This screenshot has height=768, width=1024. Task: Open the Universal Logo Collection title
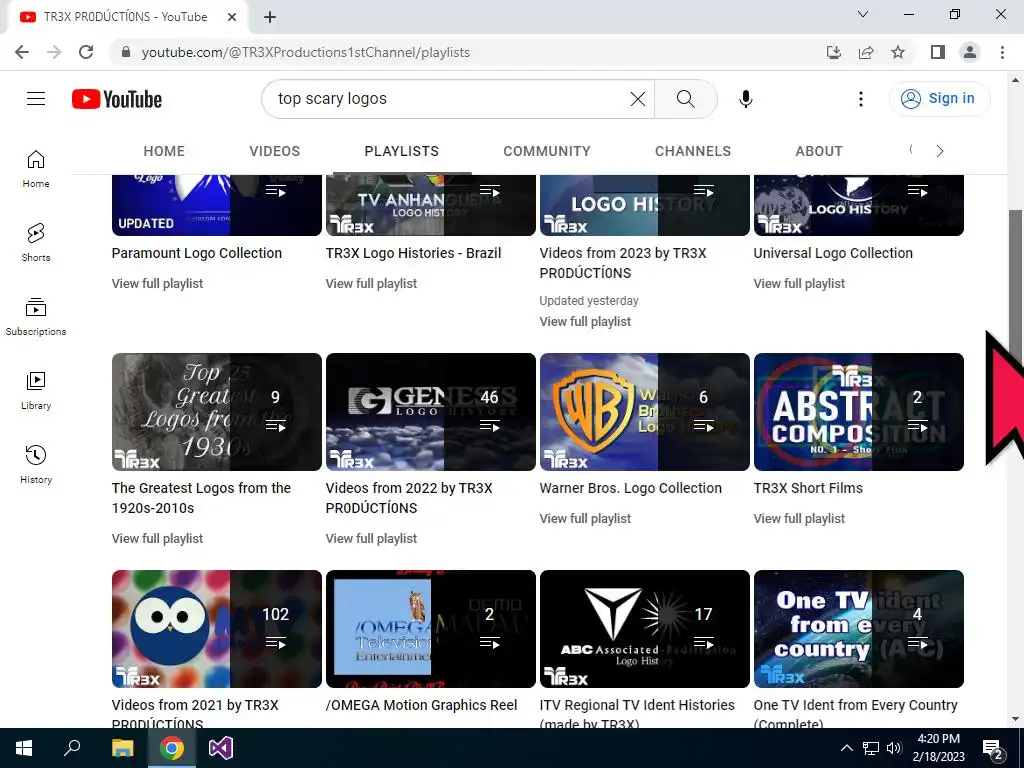pyautogui.click(x=833, y=253)
